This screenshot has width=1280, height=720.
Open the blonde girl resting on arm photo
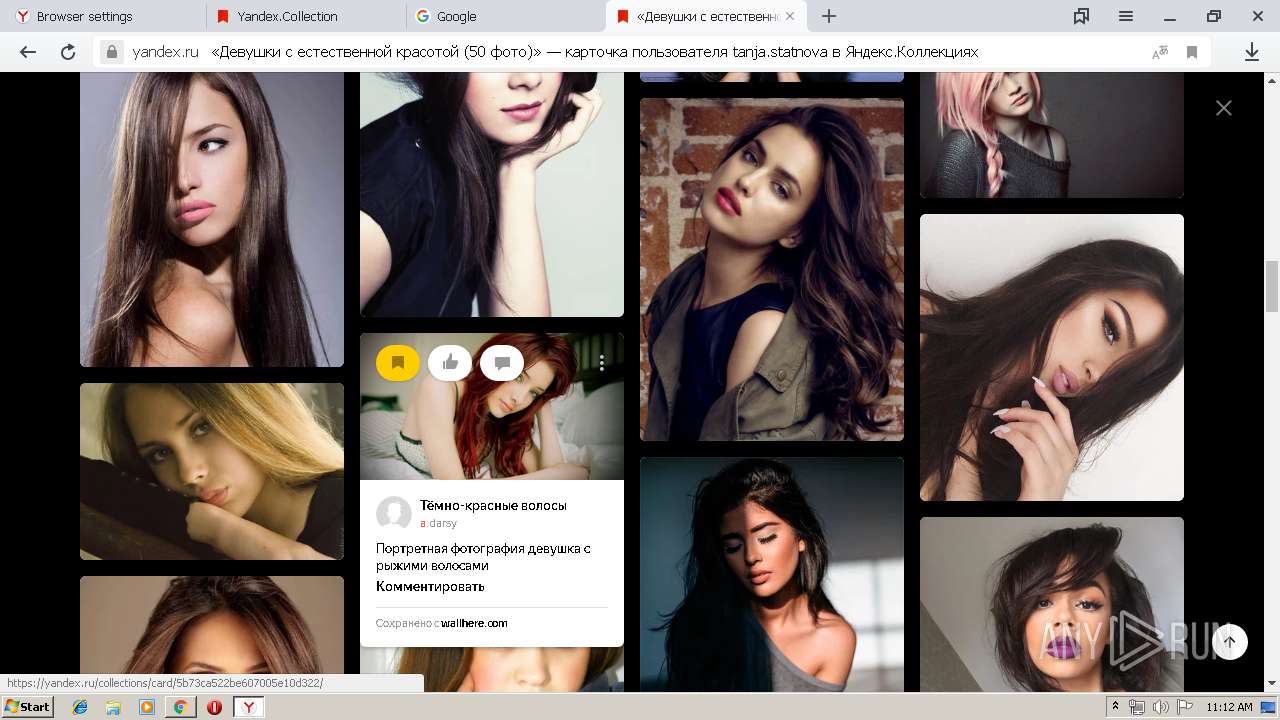(212, 471)
